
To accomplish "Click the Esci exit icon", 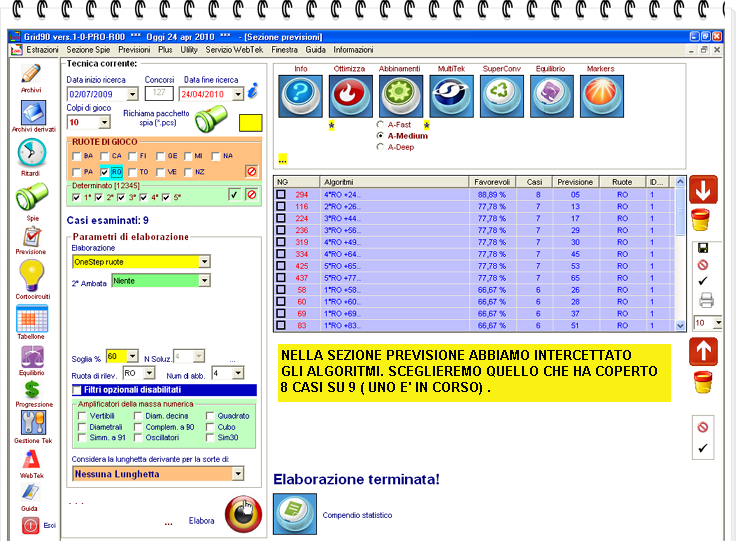I will point(31,526).
